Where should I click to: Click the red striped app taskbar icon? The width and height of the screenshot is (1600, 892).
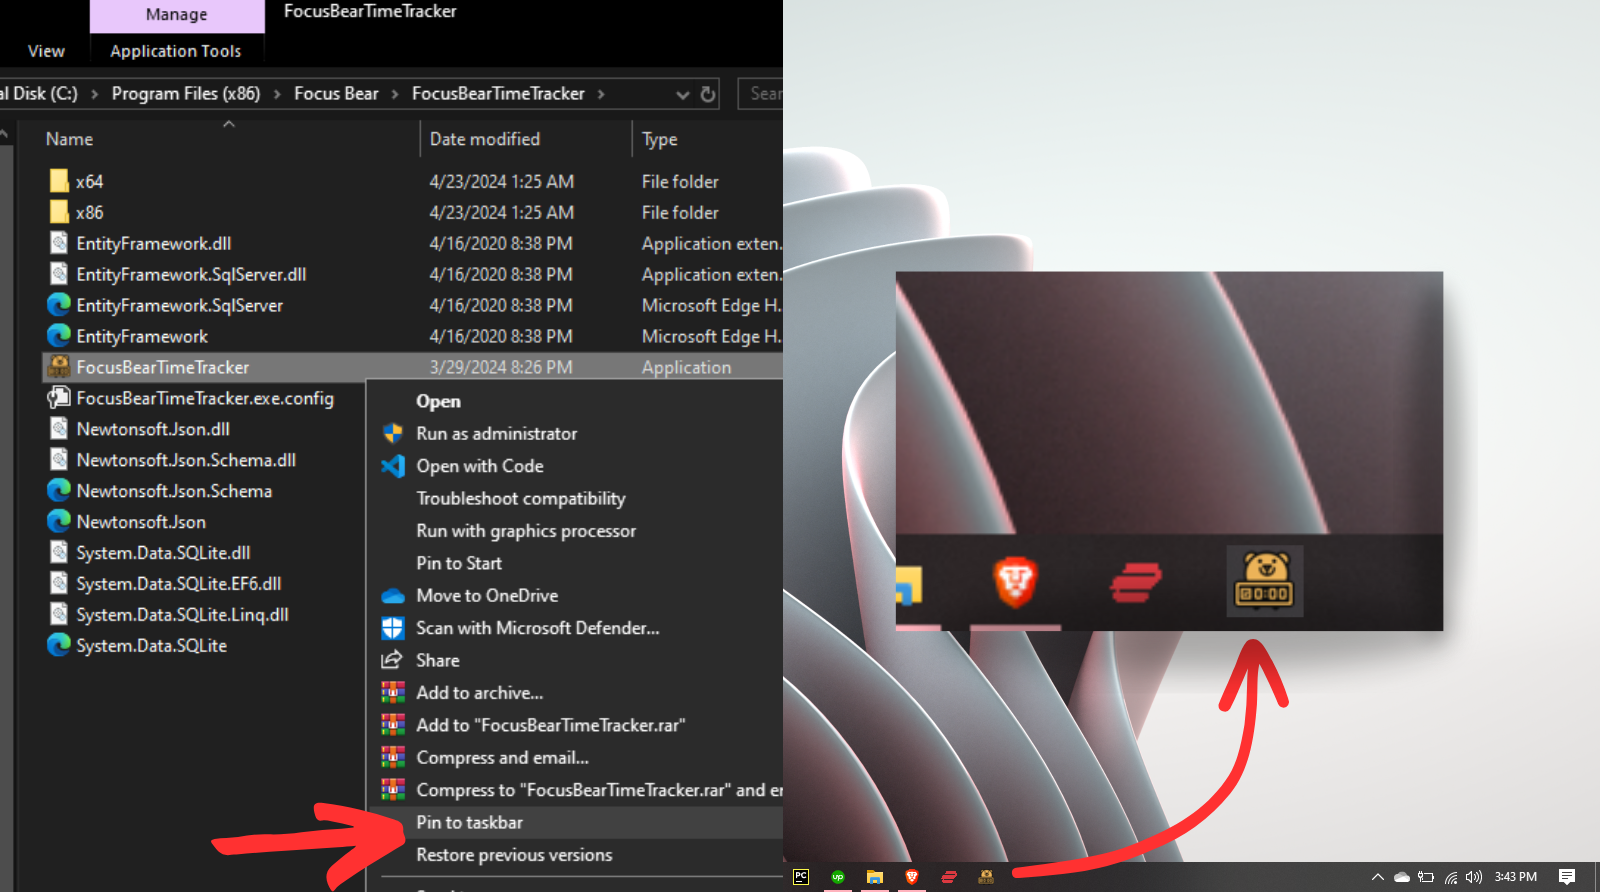pos(949,877)
